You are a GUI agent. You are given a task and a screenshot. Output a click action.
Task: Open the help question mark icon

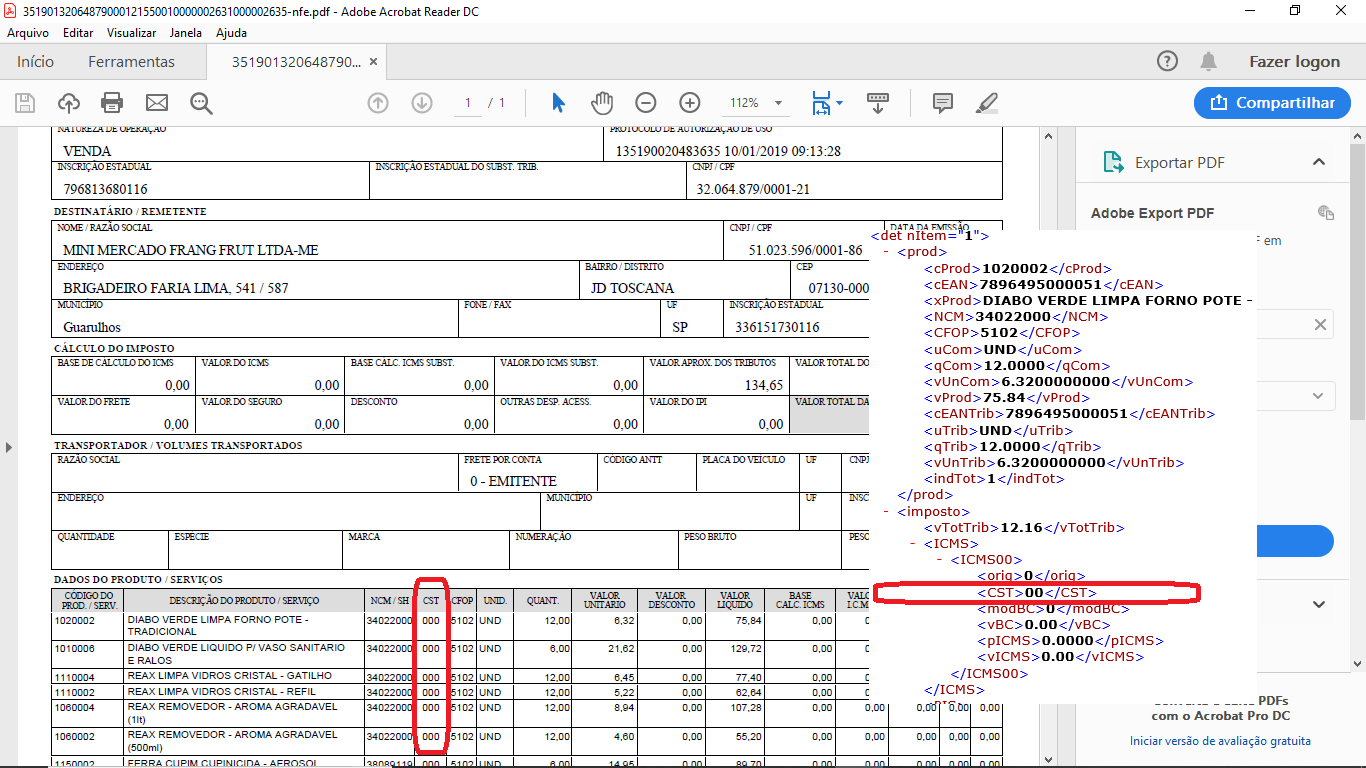pos(1167,61)
